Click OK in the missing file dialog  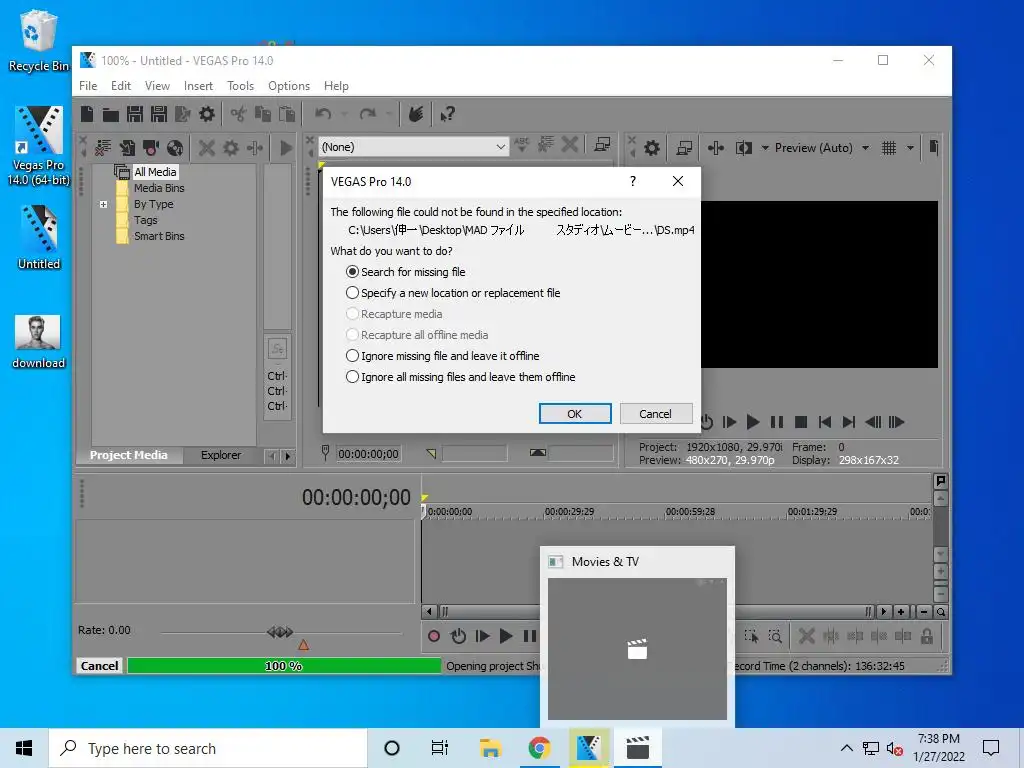point(575,413)
